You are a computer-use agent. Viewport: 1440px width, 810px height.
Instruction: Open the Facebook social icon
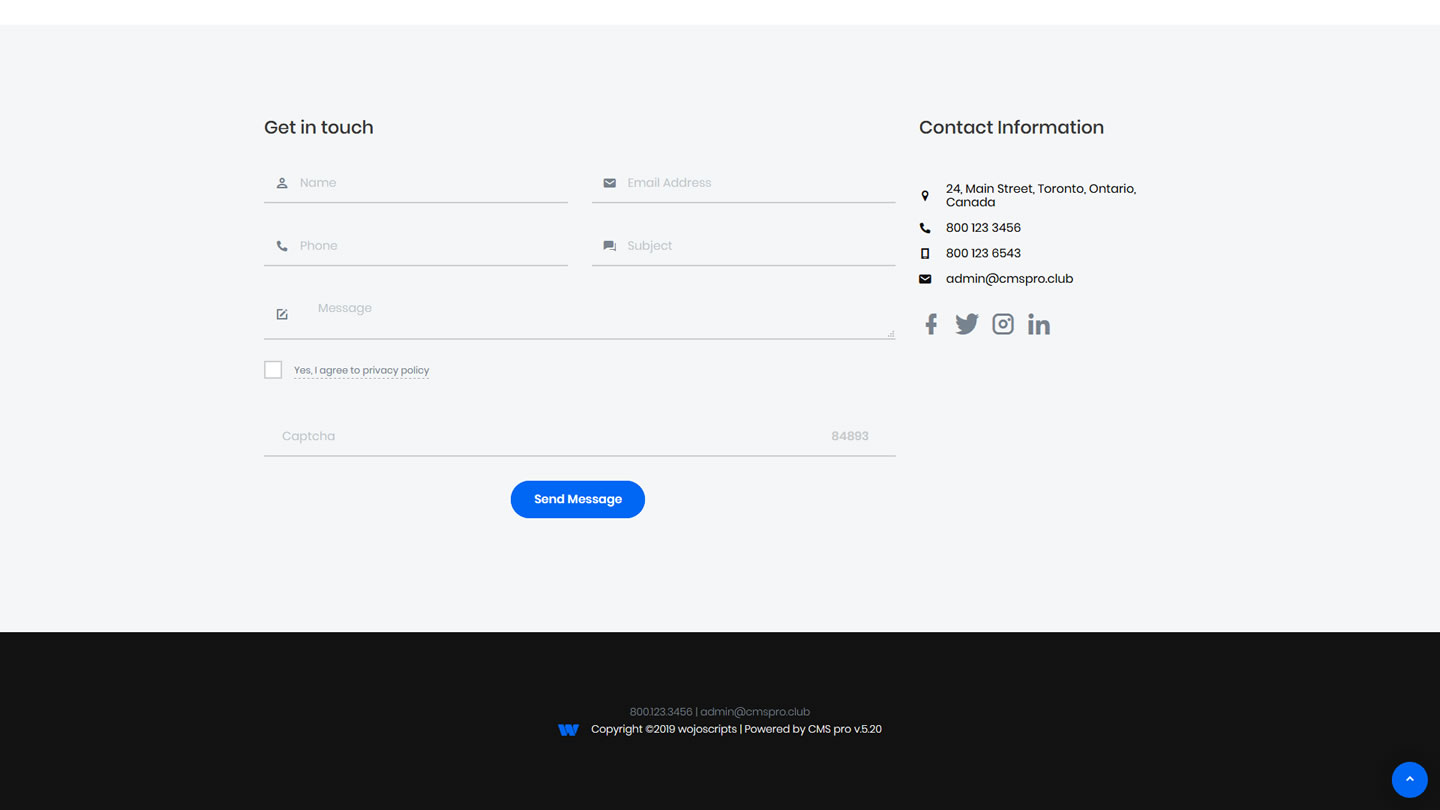(931, 324)
